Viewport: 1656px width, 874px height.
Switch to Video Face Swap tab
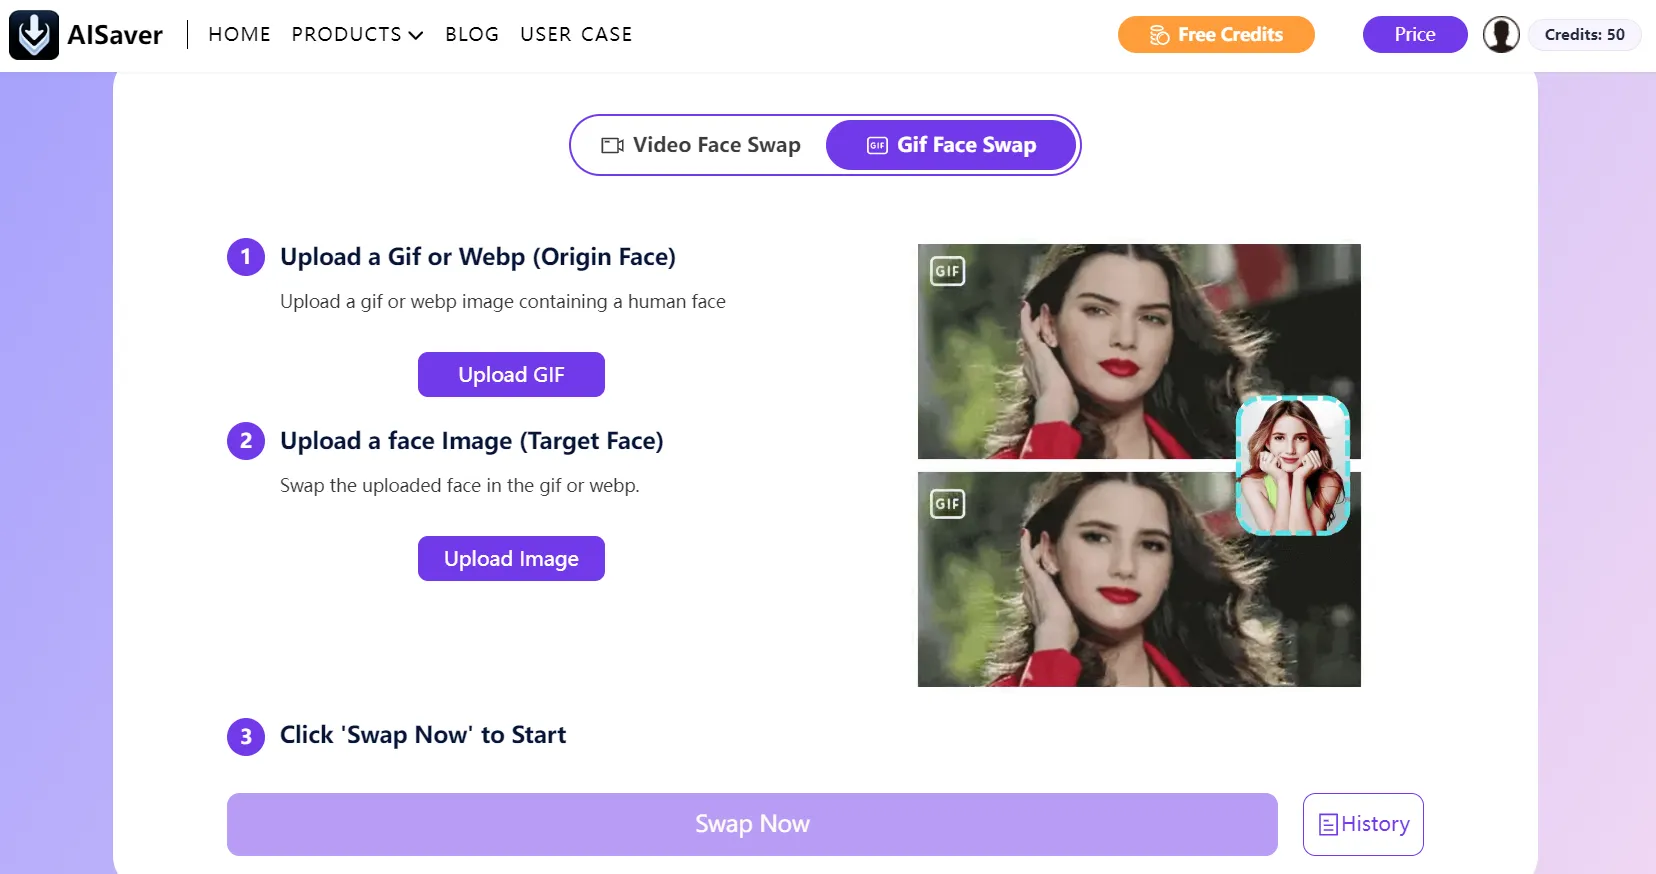[700, 145]
